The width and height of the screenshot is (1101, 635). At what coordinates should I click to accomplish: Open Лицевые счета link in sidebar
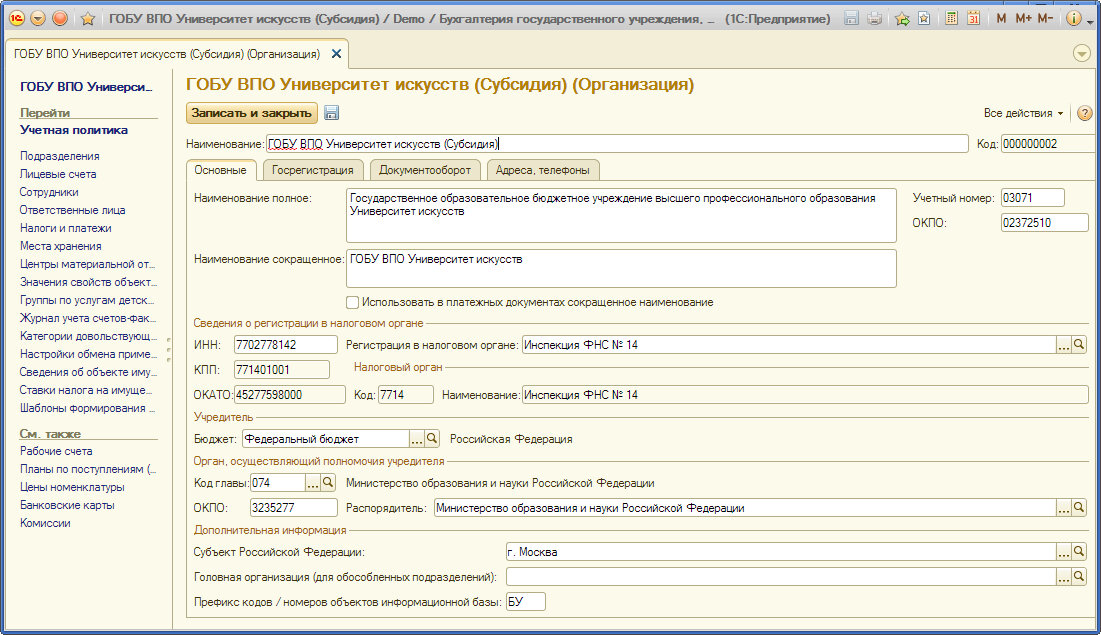[58, 174]
